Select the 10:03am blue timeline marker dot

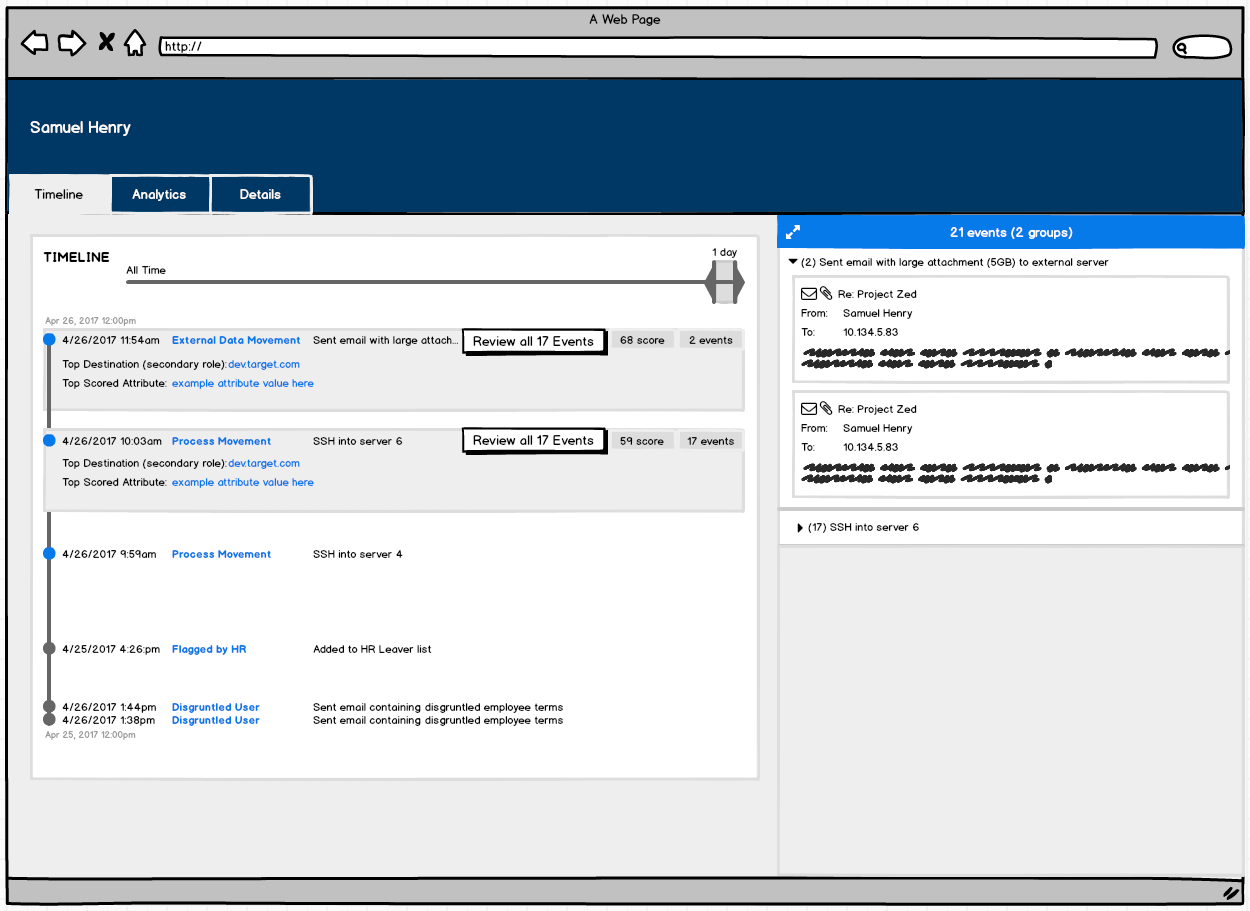coord(49,440)
